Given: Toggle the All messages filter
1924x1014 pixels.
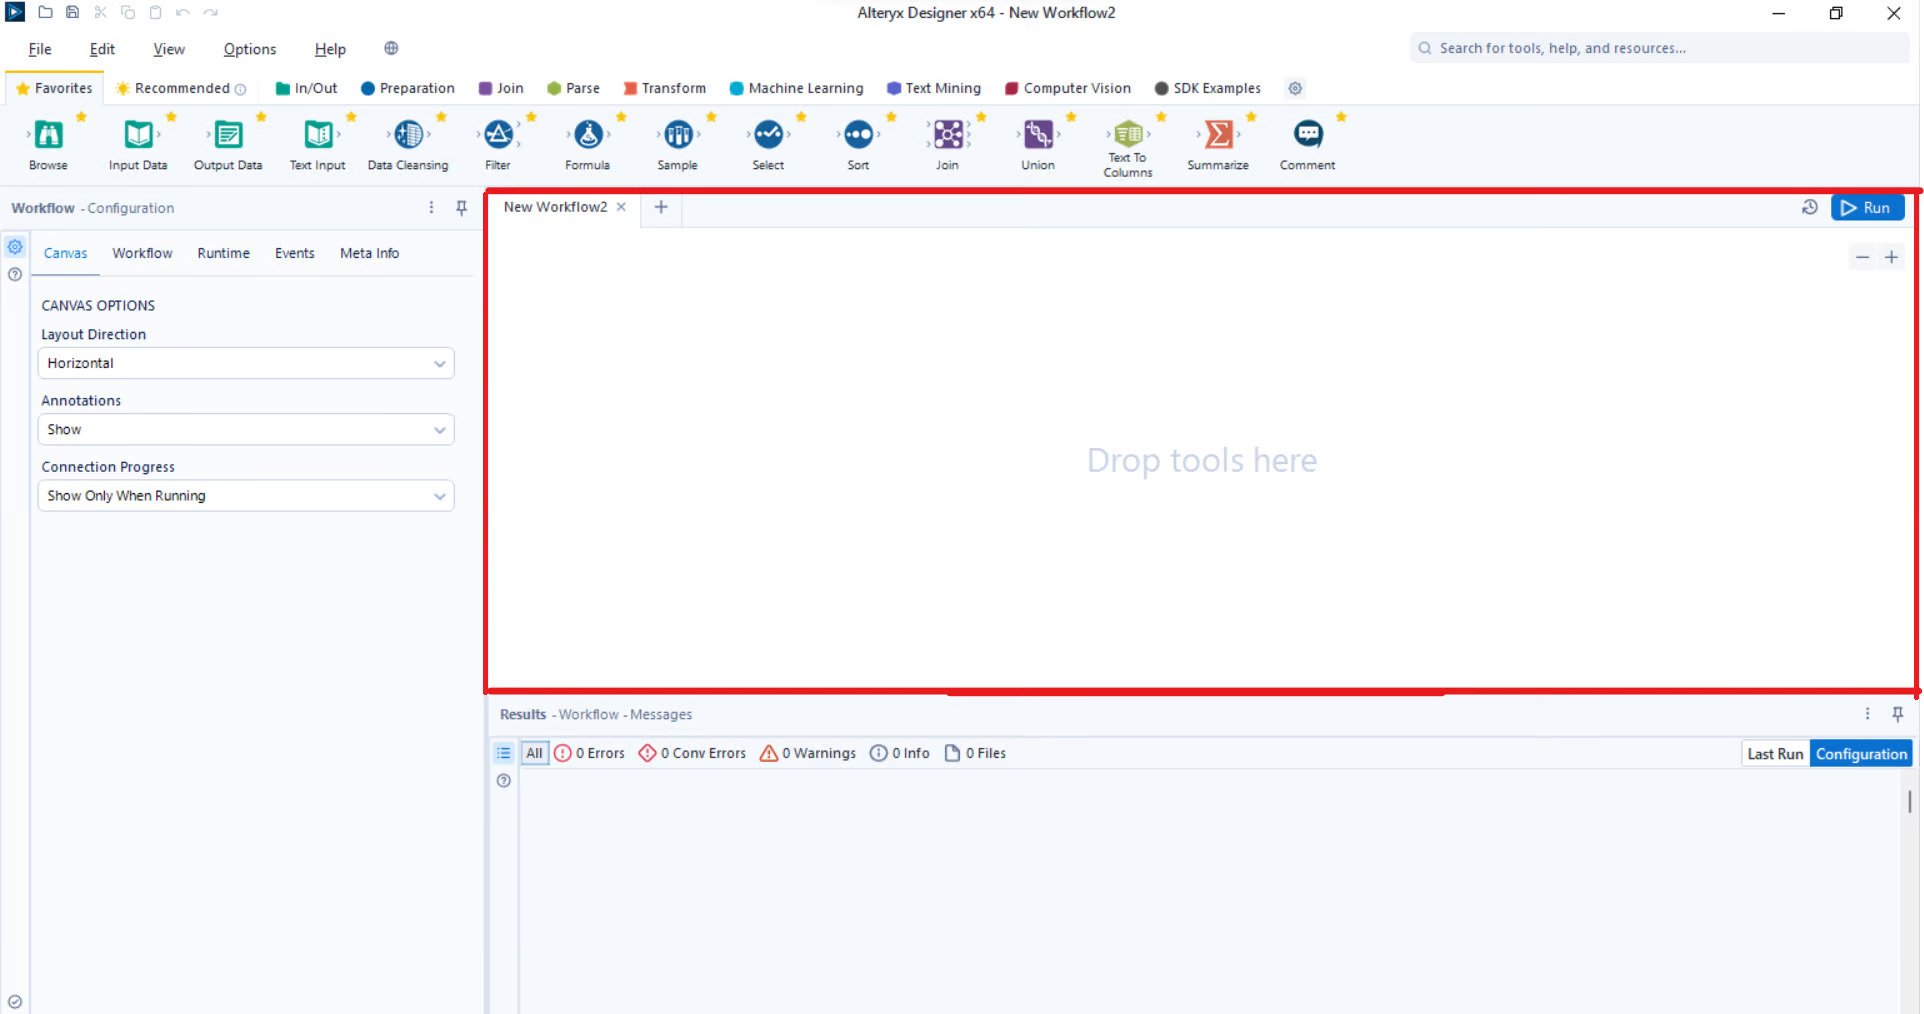Looking at the screenshot, I should [x=535, y=753].
